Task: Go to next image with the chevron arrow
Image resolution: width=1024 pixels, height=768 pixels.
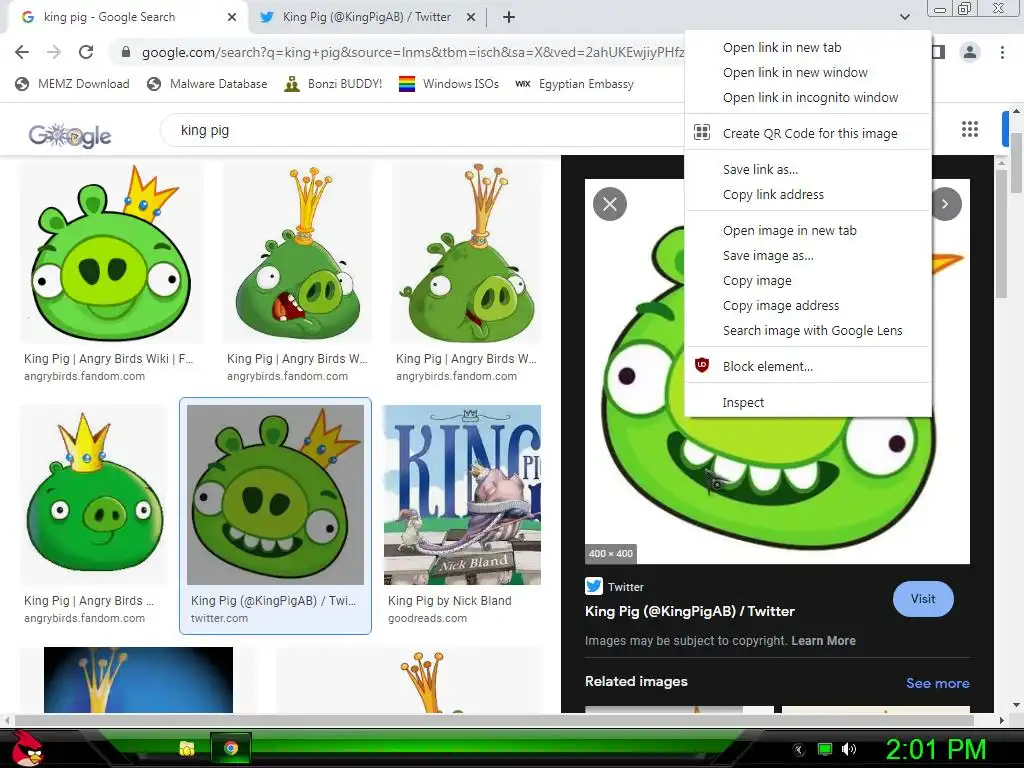Action: pyautogui.click(x=944, y=204)
